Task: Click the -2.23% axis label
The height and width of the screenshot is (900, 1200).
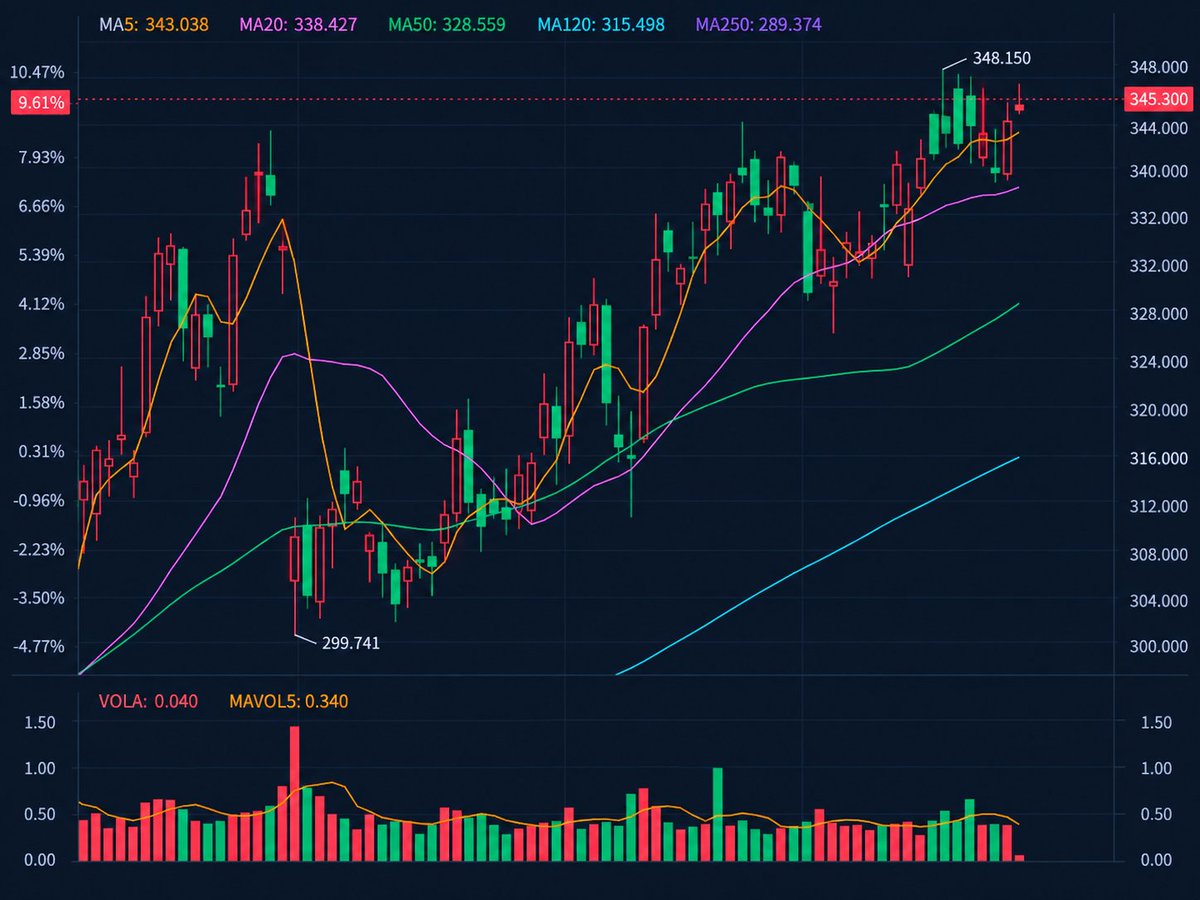Action: (38, 549)
